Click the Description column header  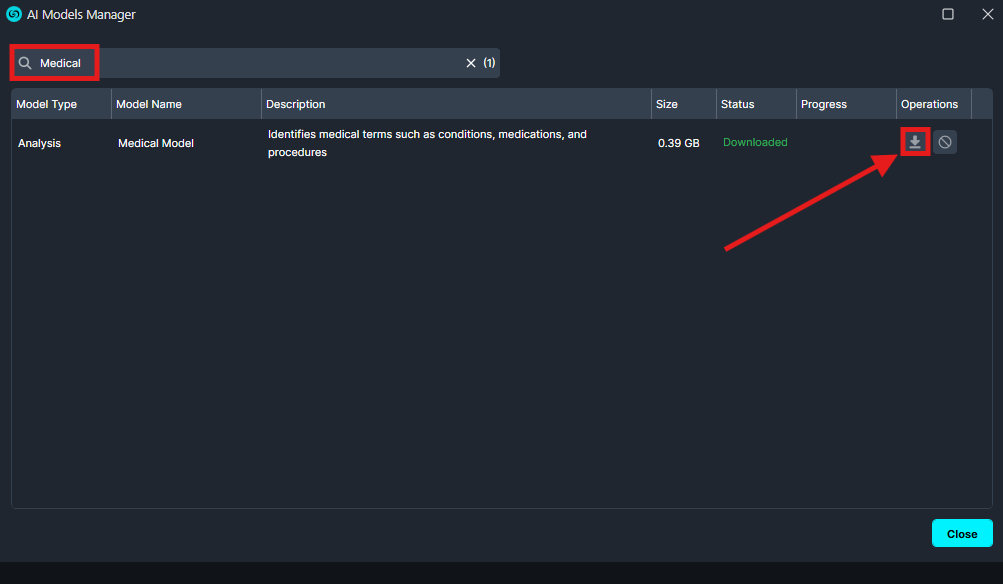[x=296, y=104]
